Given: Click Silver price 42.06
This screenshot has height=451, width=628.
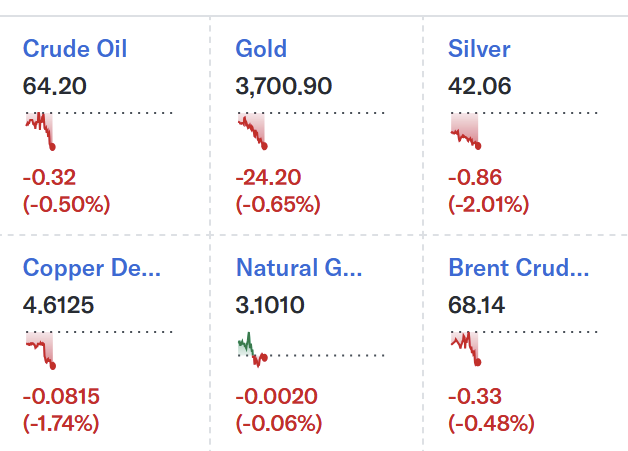Looking at the screenshot, I should [479, 86].
